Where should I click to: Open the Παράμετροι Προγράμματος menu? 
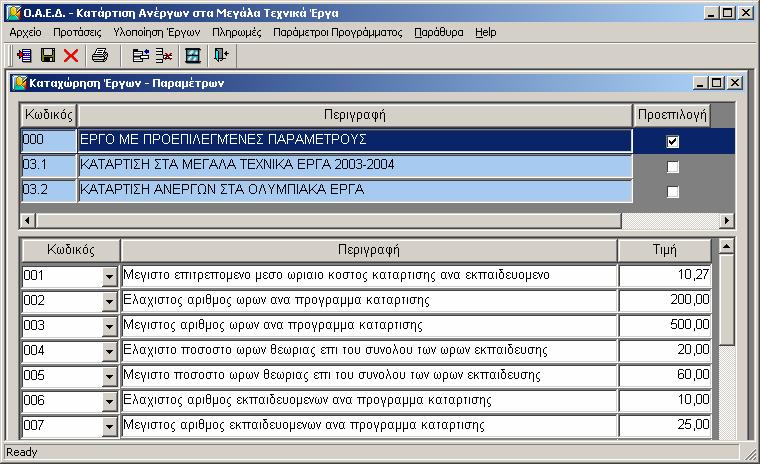pyautogui.click(x=337, y=32)
